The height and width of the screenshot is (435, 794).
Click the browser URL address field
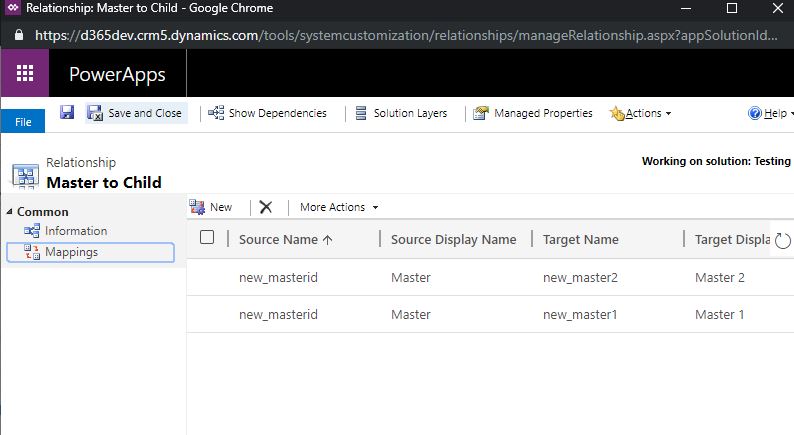point(406,35)
